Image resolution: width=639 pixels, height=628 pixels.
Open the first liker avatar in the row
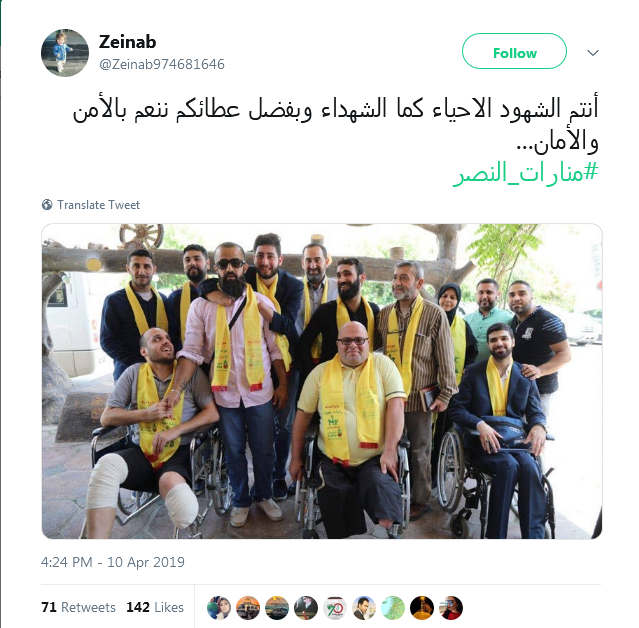[219, 608]
